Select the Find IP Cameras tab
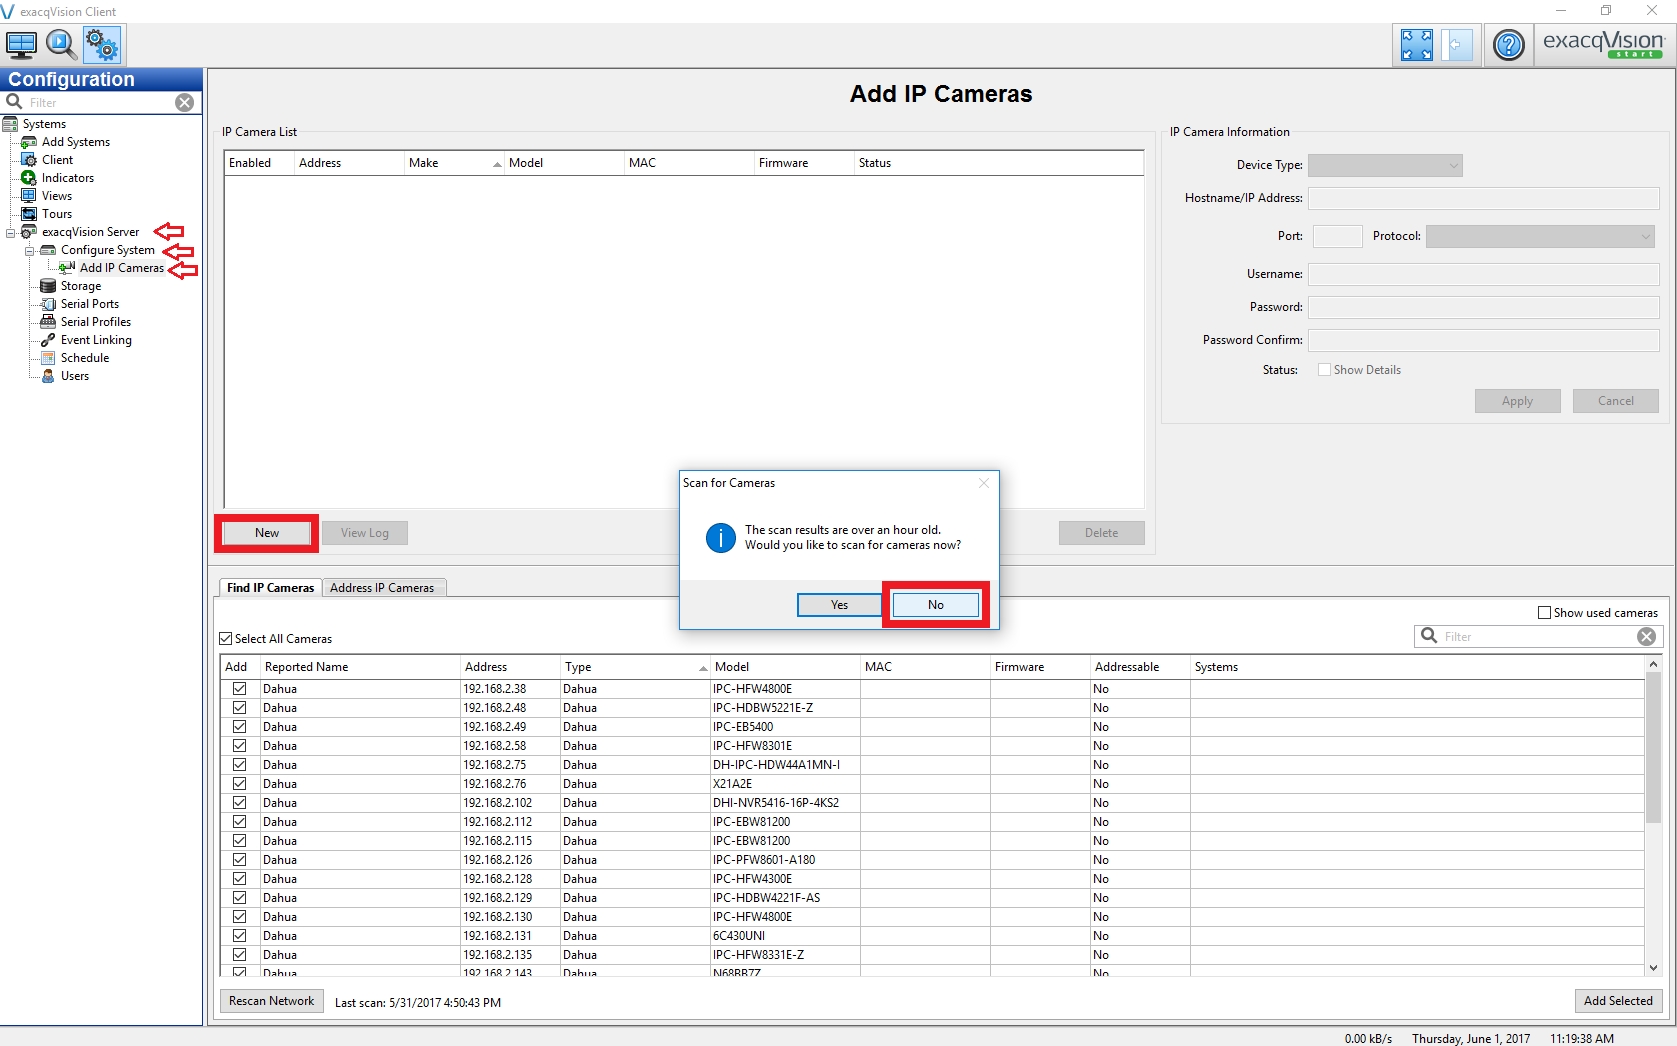The width and height of the screenshot is (1677, 1046). pos(270,588)
